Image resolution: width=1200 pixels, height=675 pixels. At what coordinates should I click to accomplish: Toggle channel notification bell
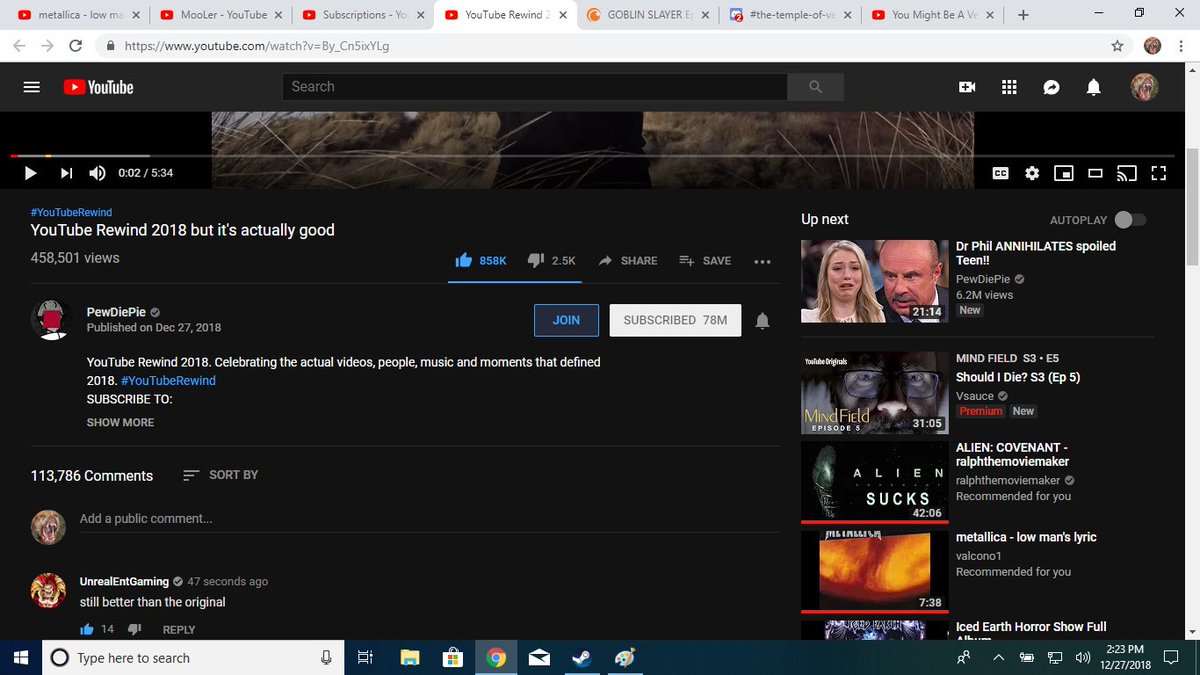click(762, 320)
